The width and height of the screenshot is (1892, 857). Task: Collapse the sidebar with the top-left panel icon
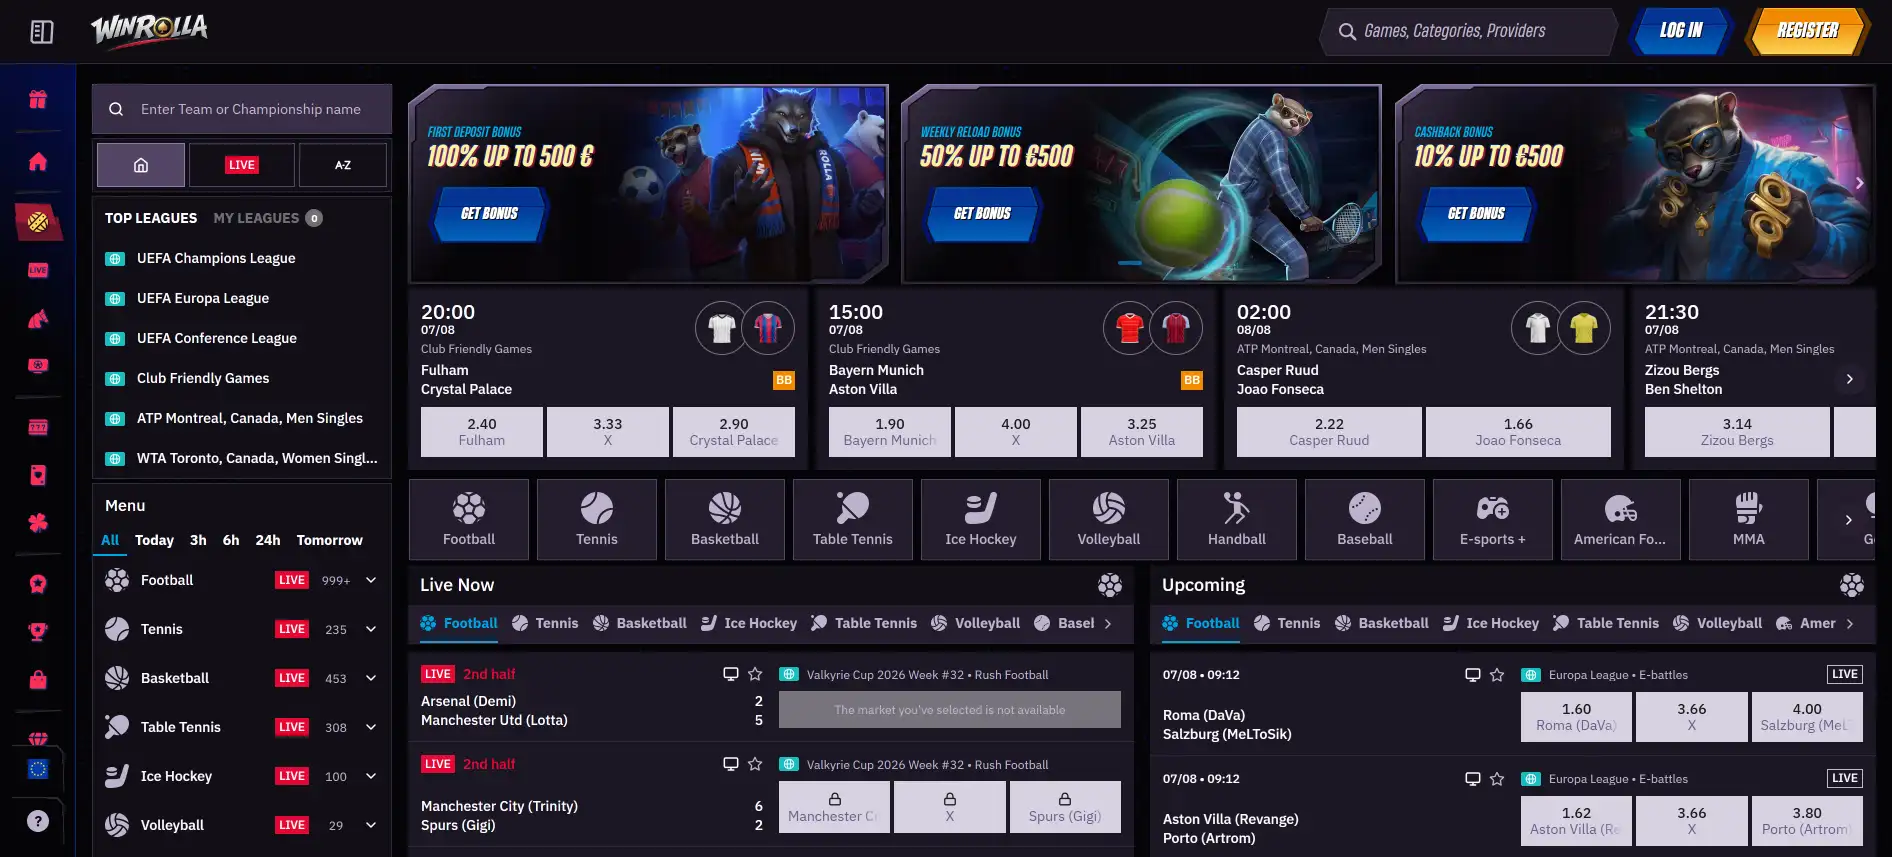pos(41,32)
